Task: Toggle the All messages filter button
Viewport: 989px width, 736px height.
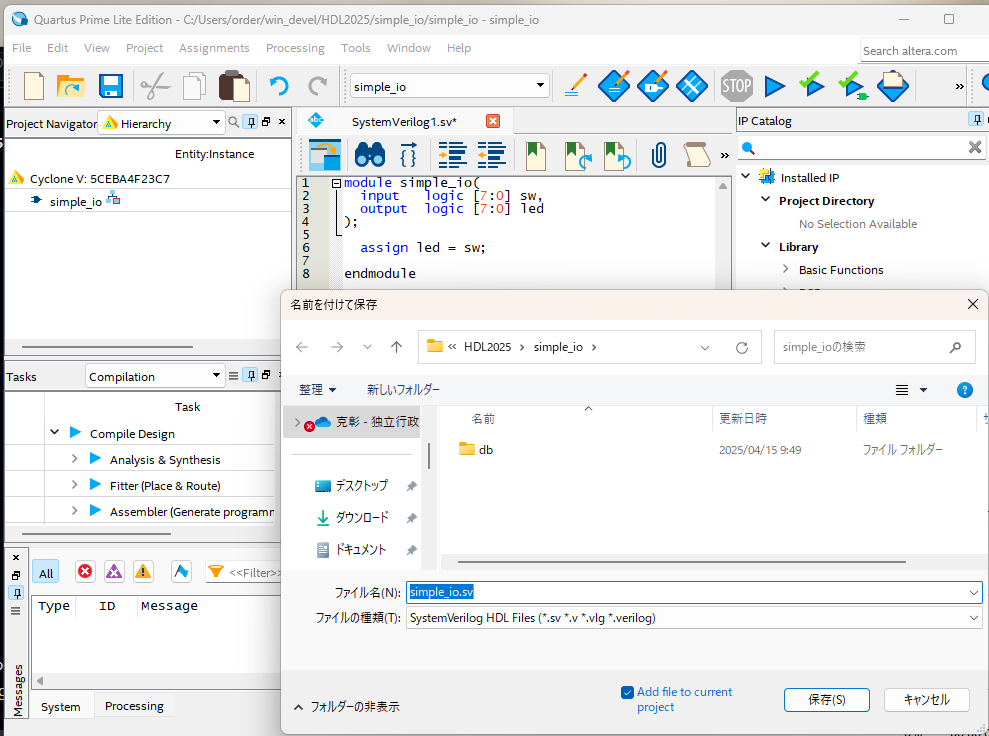Action: pos(45,573)
